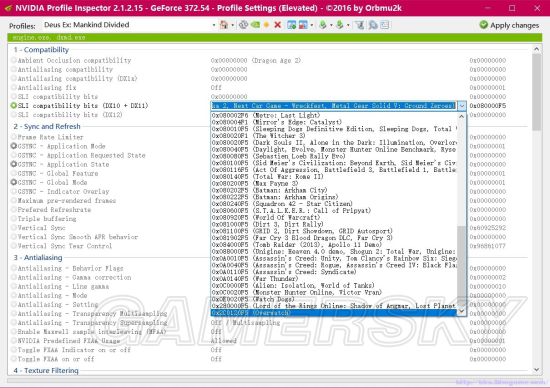Click the magnifier scan profiles icon
The image size is (550, 388).
(x=373, y=25)
